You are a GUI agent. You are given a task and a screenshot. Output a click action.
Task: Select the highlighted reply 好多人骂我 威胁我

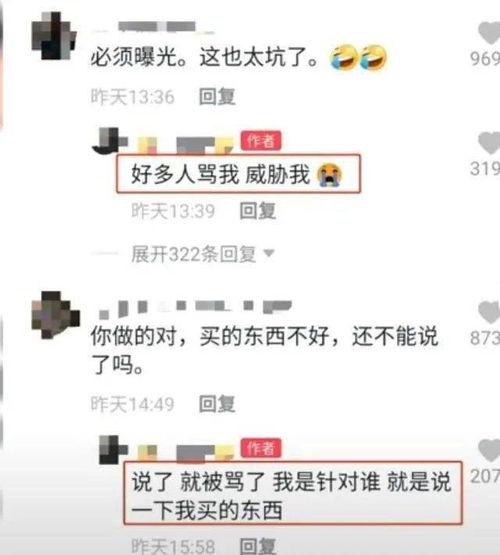point(221,174)
